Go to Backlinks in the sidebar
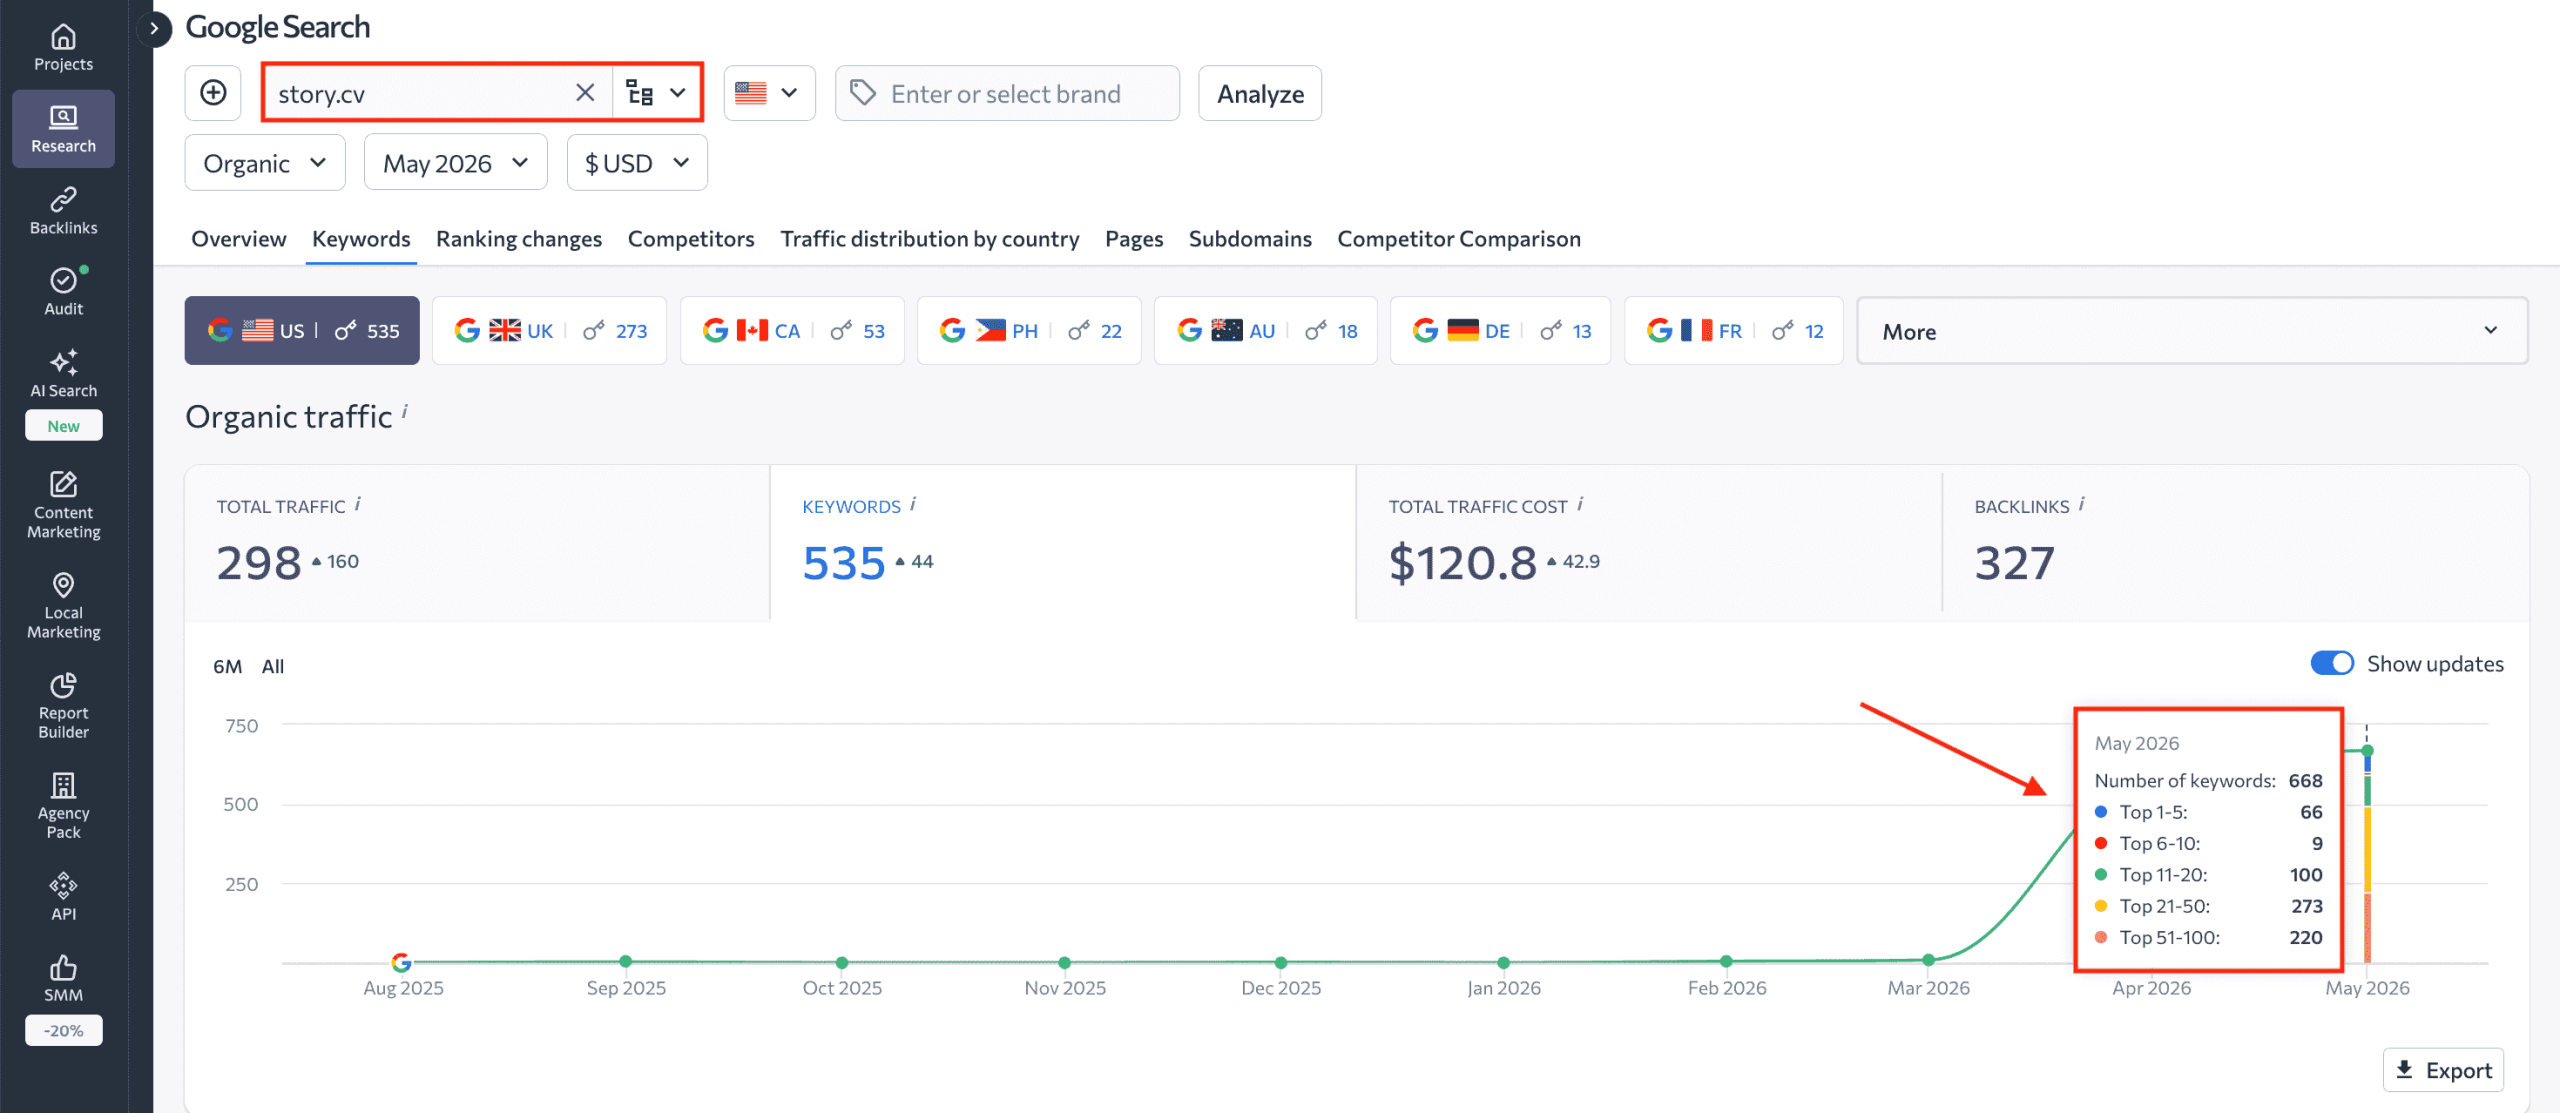The image size is (2560, 1113). 63,211
